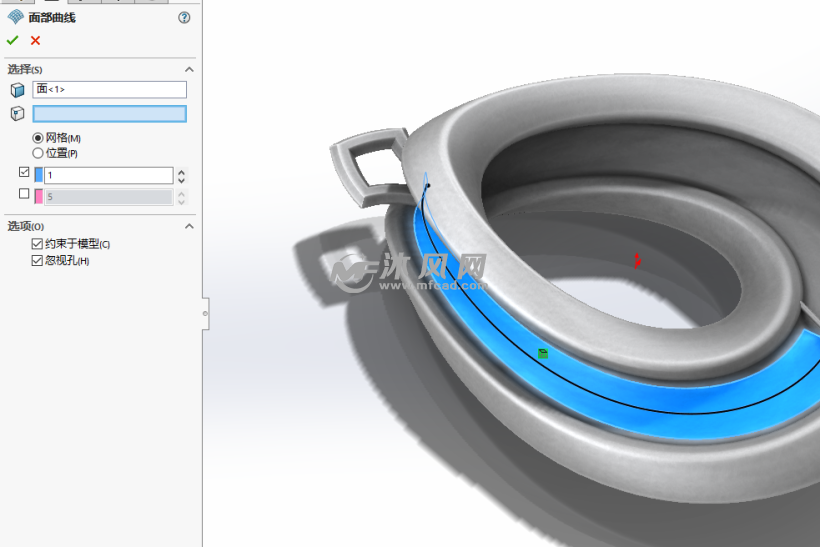Open help for 面部曲线 panel
Image resolution: width=820 pixels, height=547 pixels.
click(184, 18)
